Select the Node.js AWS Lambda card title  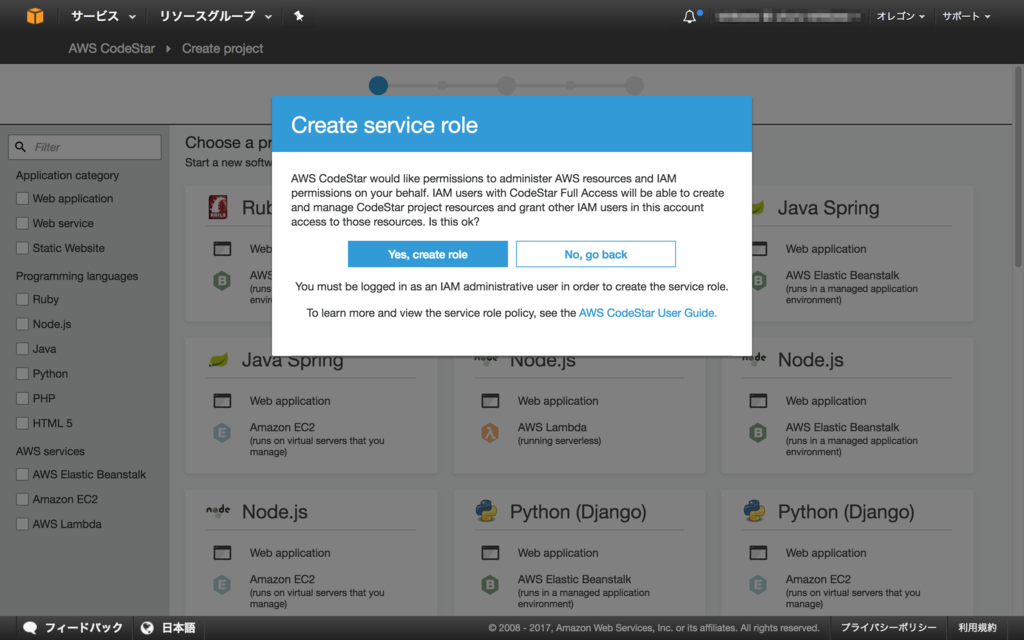pyautogui.click(x=543, y=360)
